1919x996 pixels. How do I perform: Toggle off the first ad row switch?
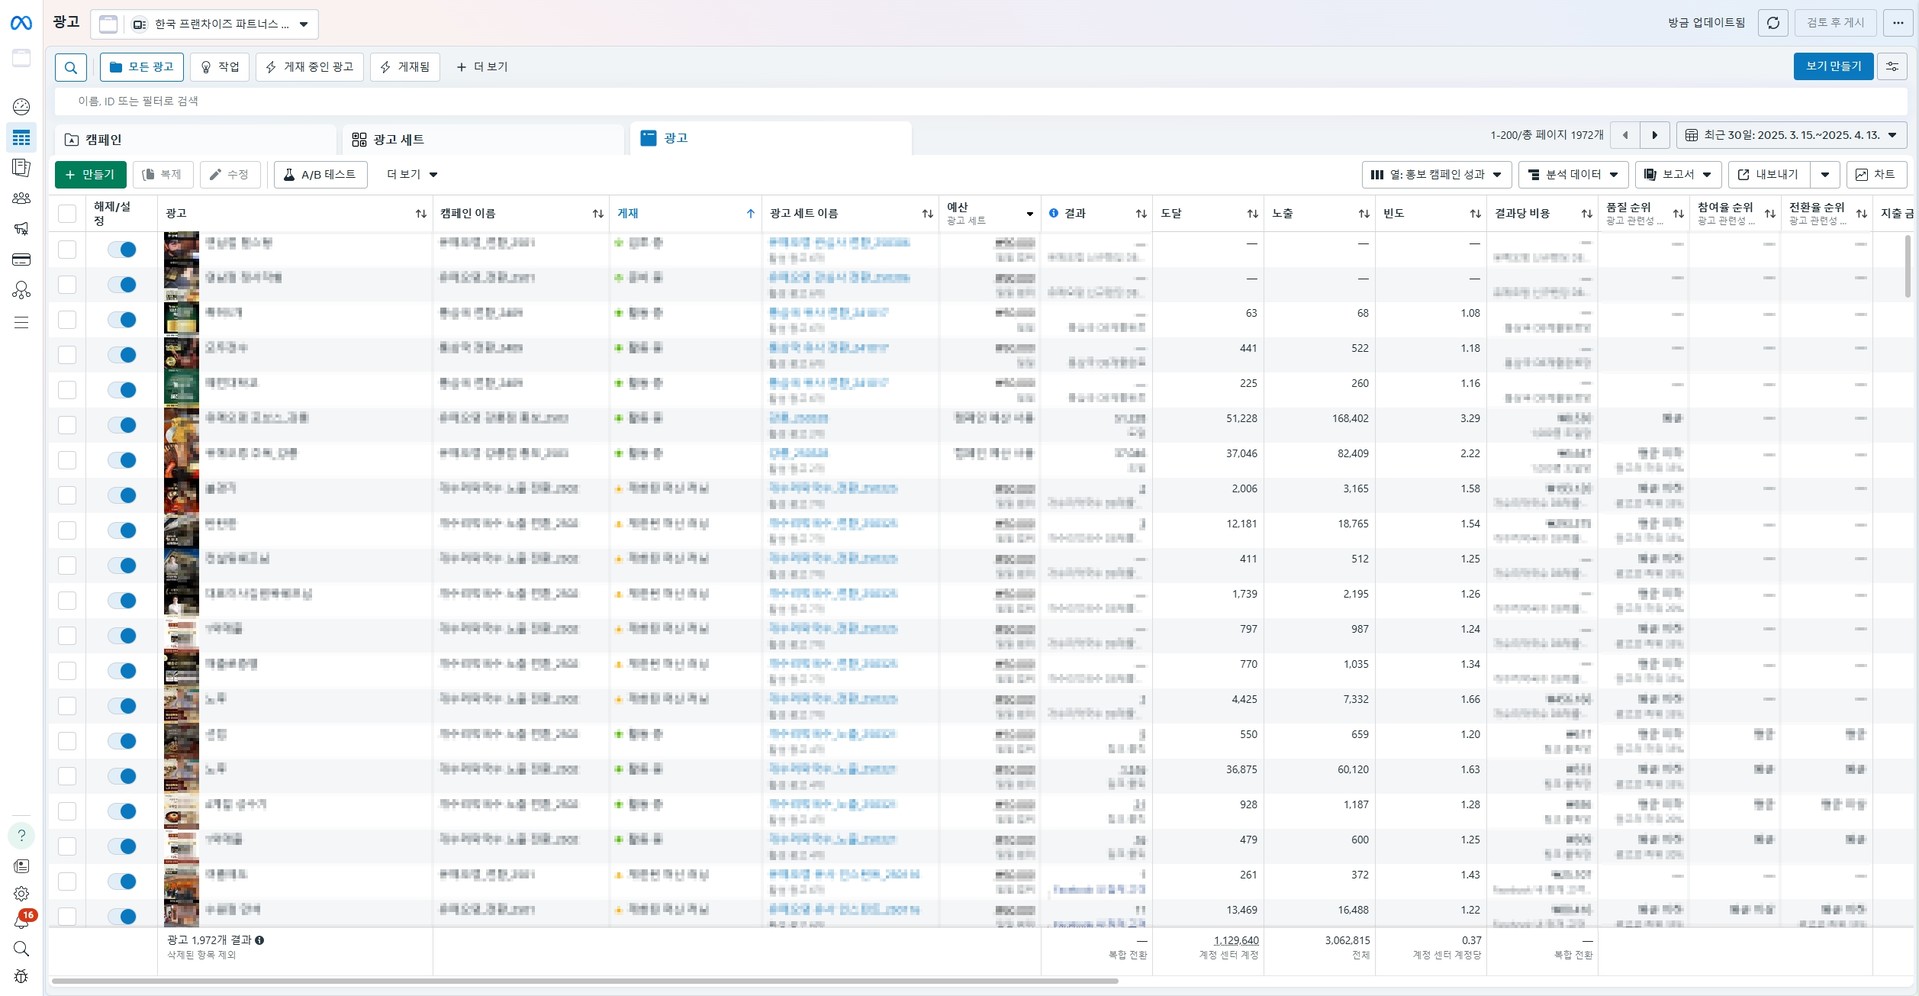click(x=122, y=250)
